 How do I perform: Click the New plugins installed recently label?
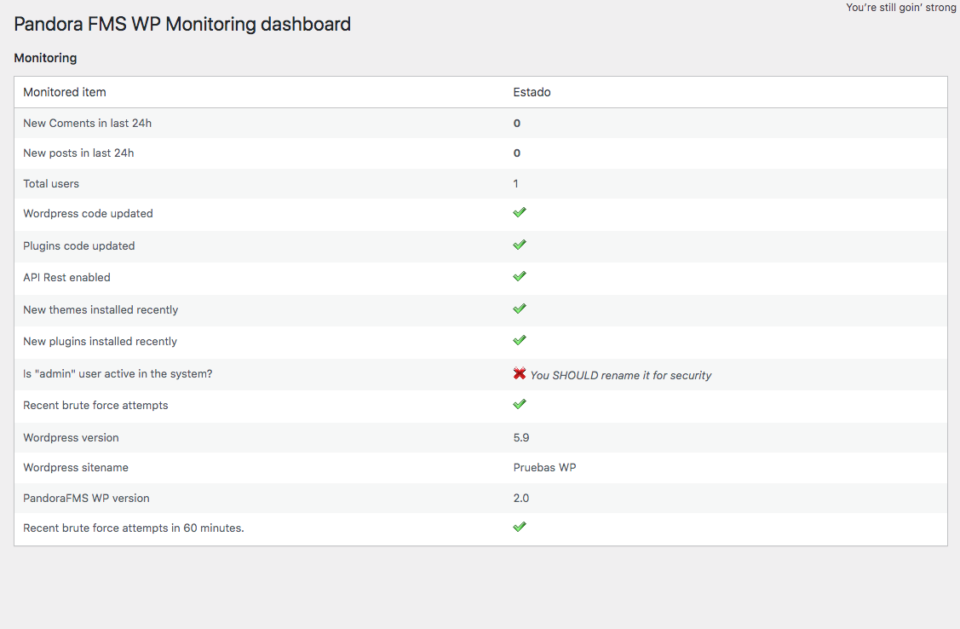click(x=100, y=342)
